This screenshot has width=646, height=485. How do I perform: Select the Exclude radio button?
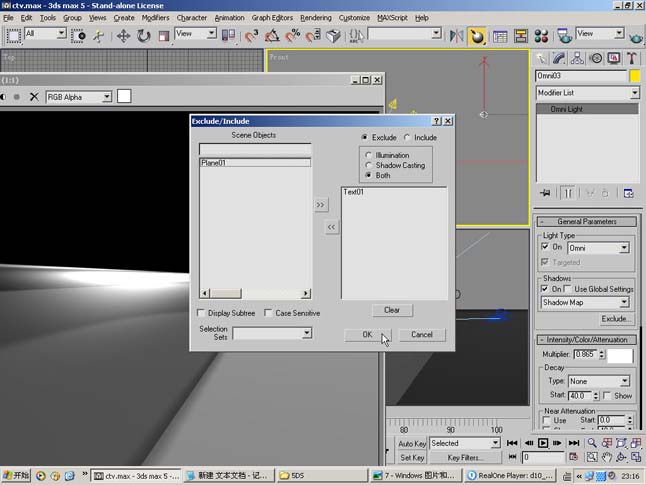[x=364, y=137]
